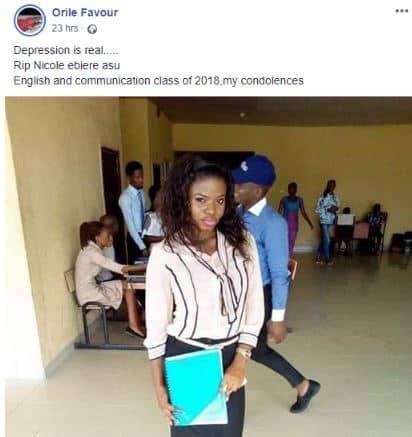
Task: Click the walking man's black shoe
Action: [x=305, y=395]
